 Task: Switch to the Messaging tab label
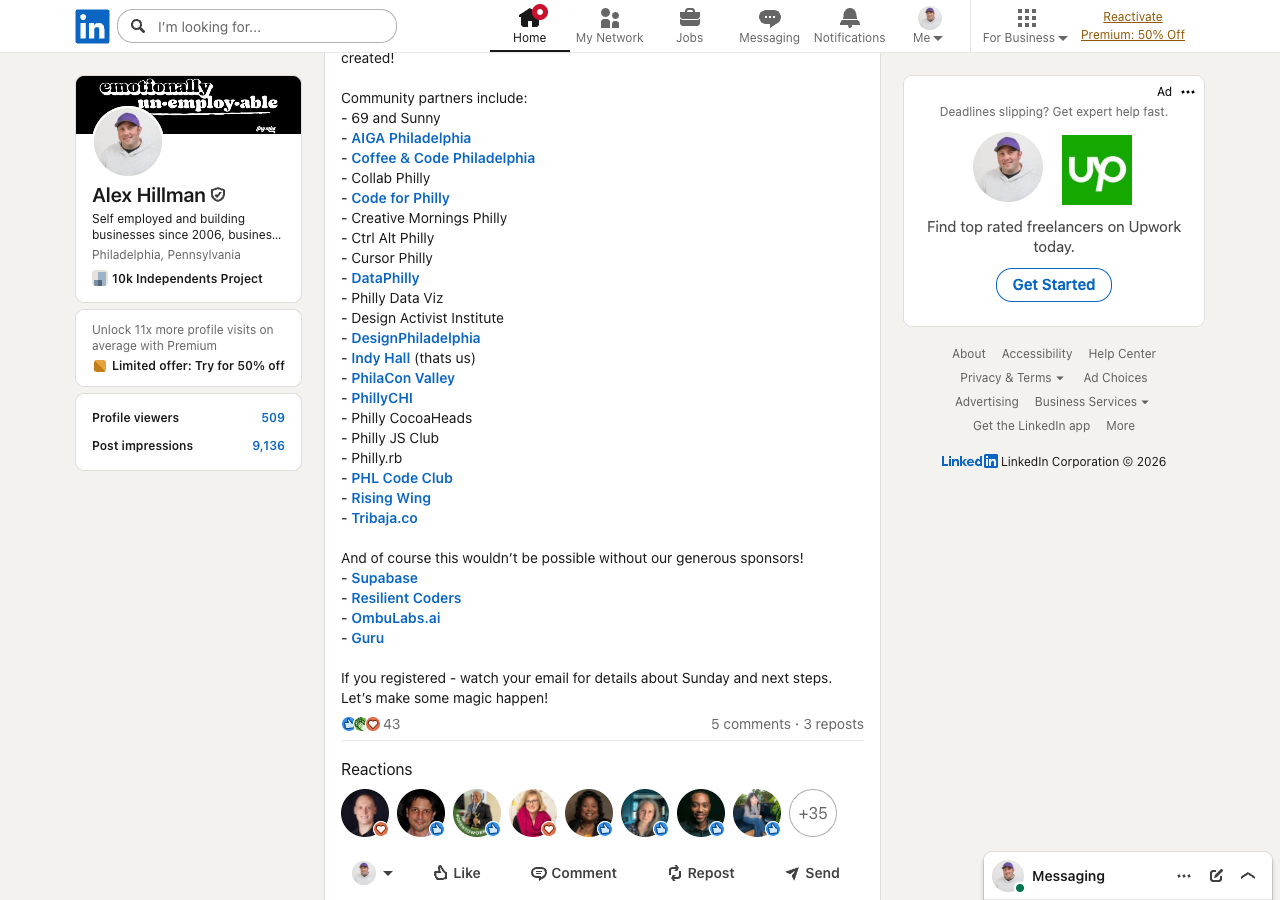click(x=769, y=38)
